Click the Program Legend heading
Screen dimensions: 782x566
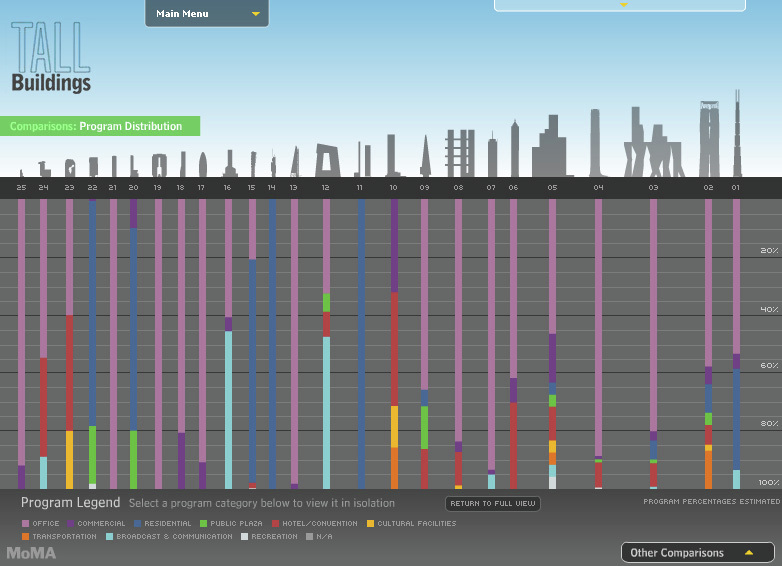tap(70, 503)
